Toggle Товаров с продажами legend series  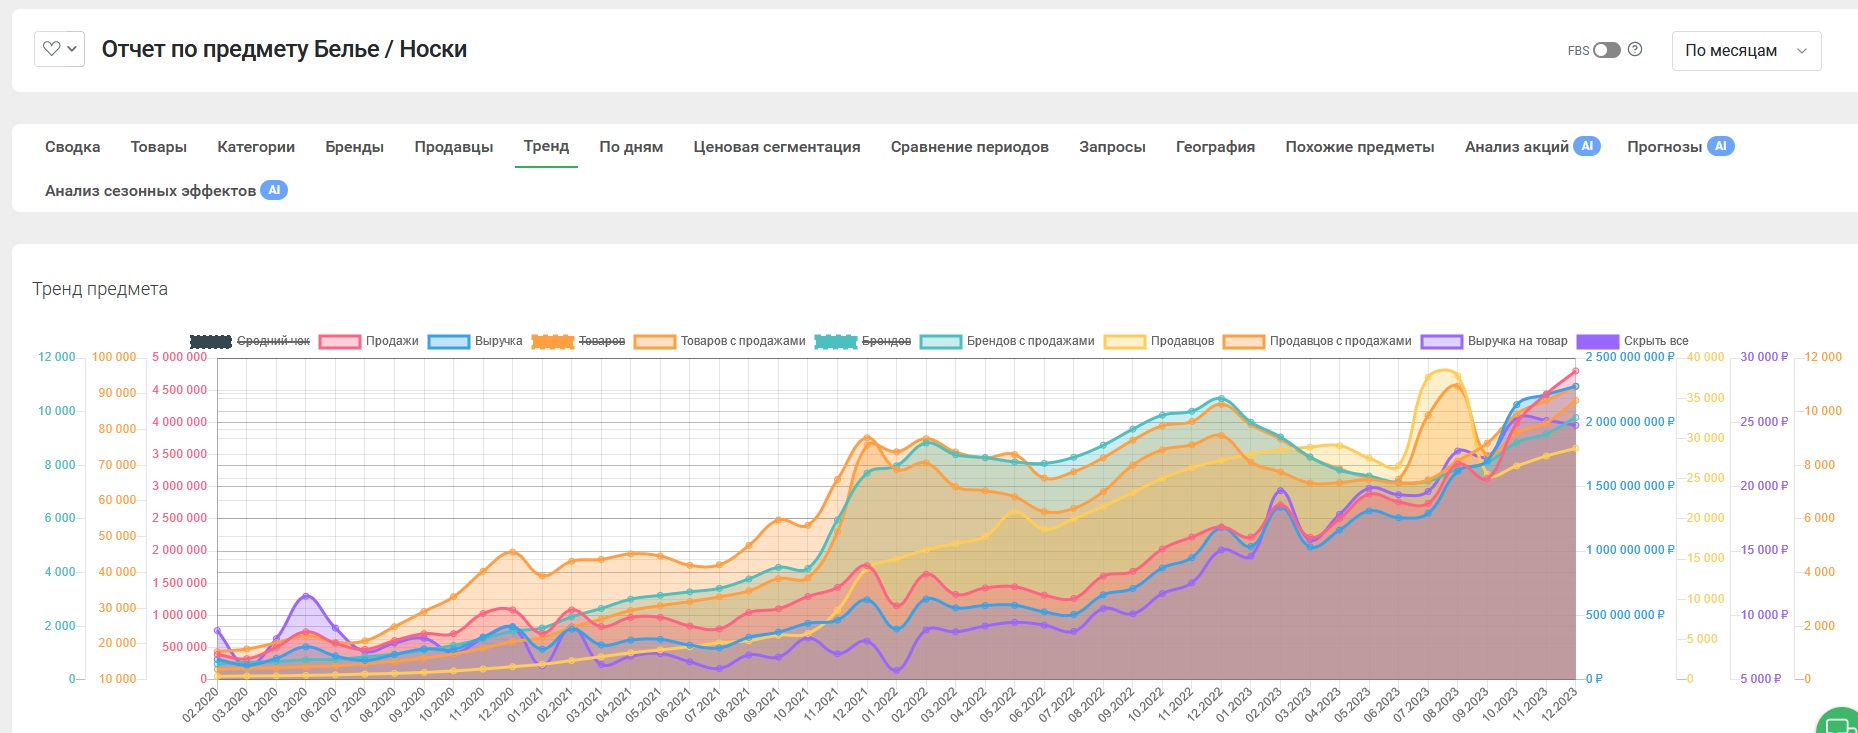[x=720, y=341]
